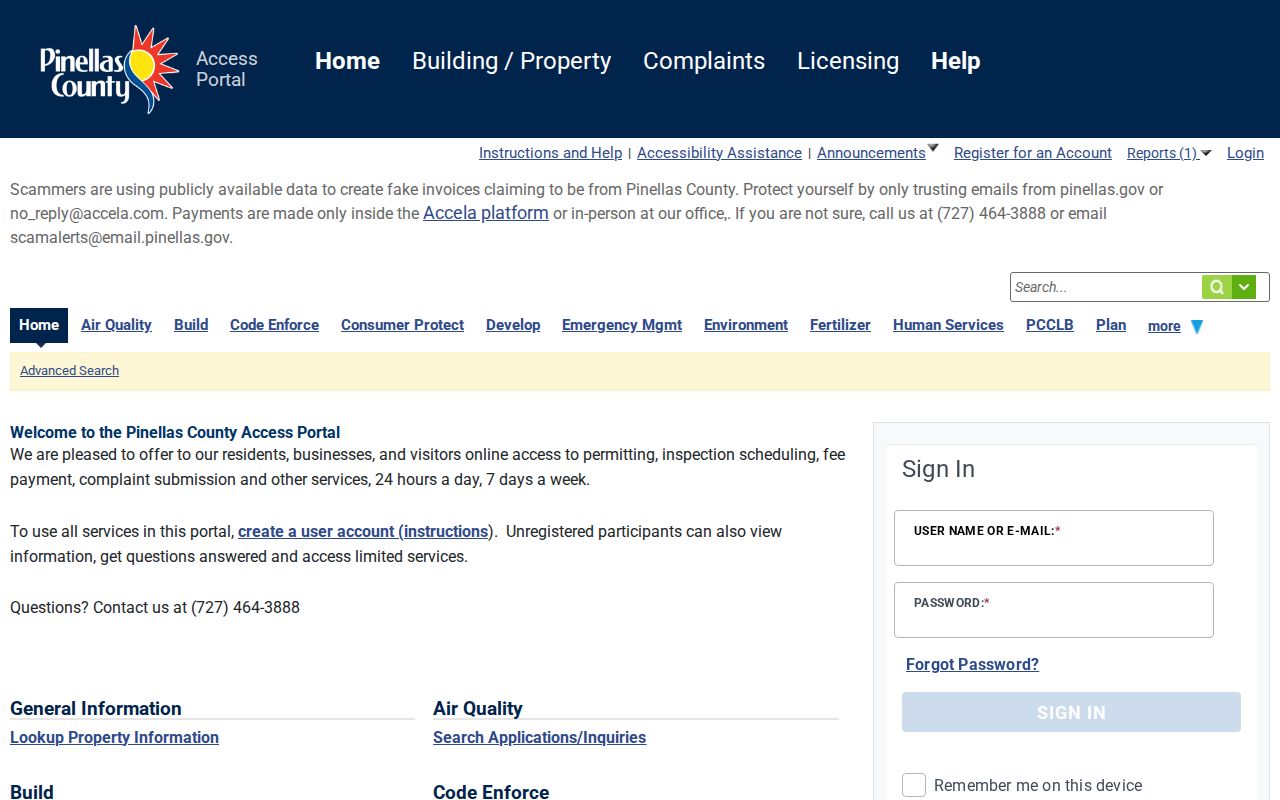Click the Instructions and Help link

(550, 153)
